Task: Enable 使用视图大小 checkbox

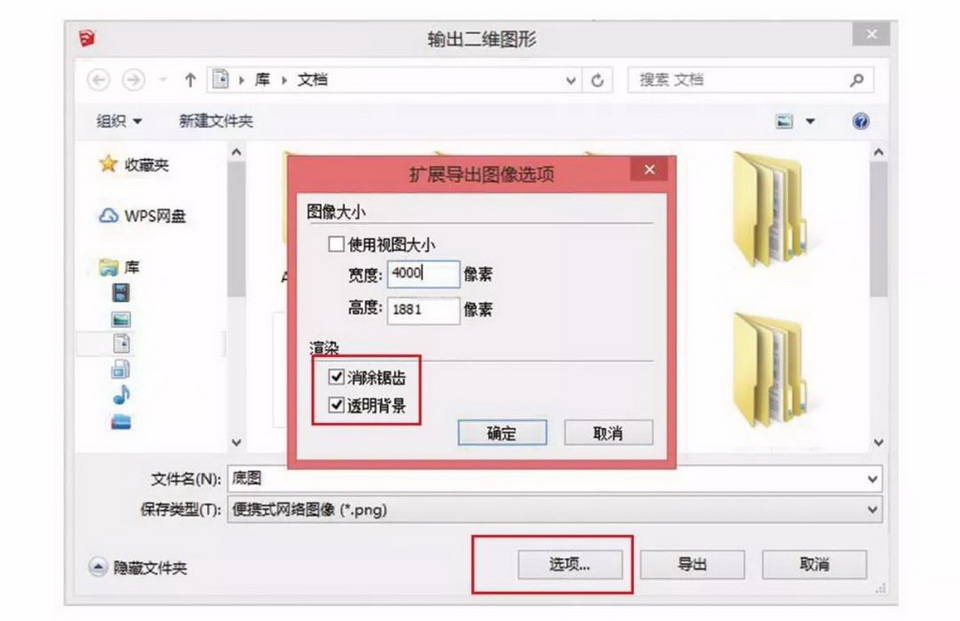Action: click(336, 244)
